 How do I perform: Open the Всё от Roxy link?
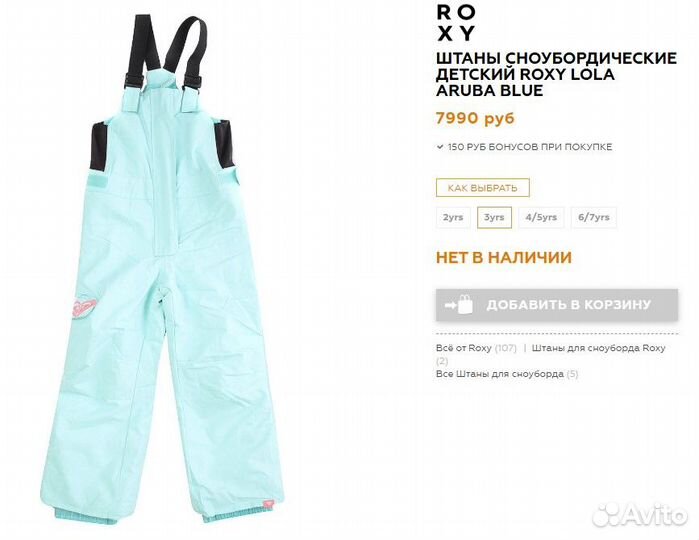coord(464,348)
